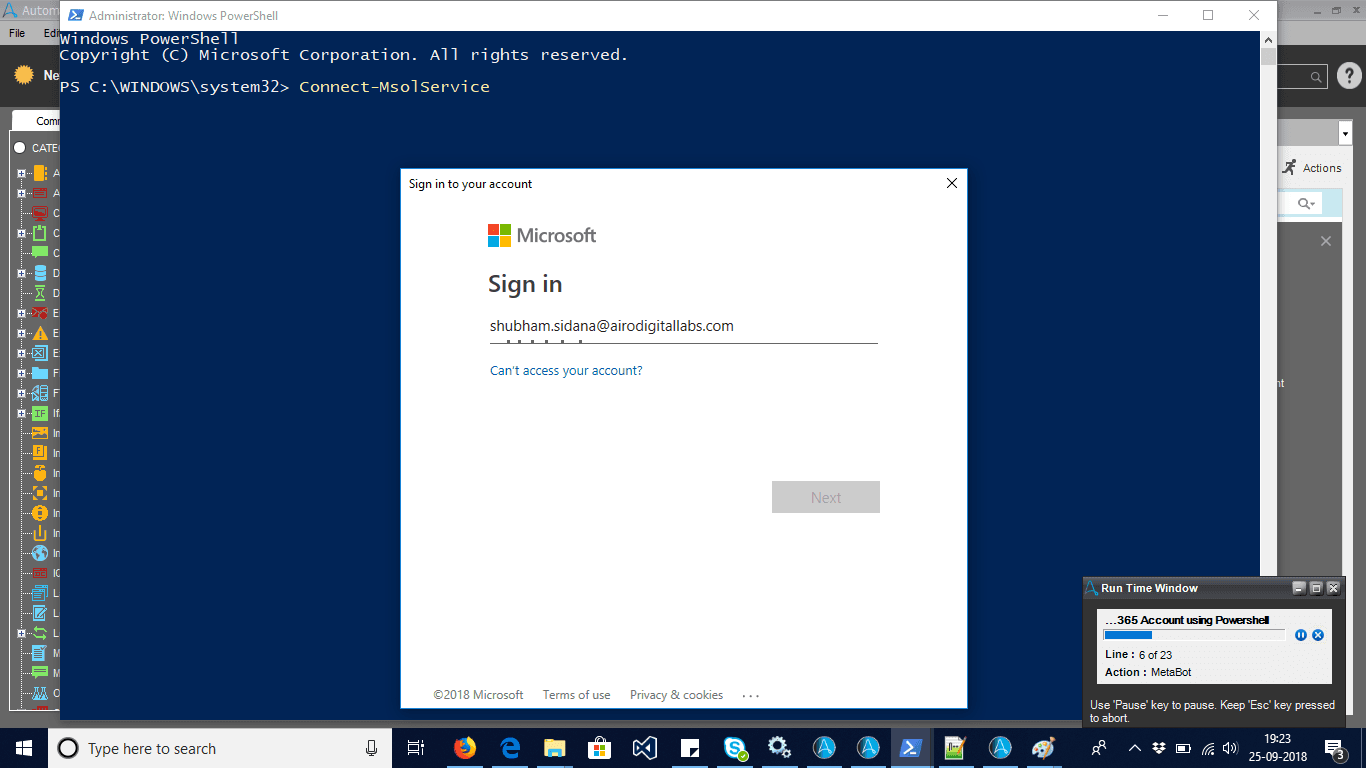This screenshot has height=768, width=1366.
Task: Expand the Error Handling tree node
Action: tap(21, 333)
